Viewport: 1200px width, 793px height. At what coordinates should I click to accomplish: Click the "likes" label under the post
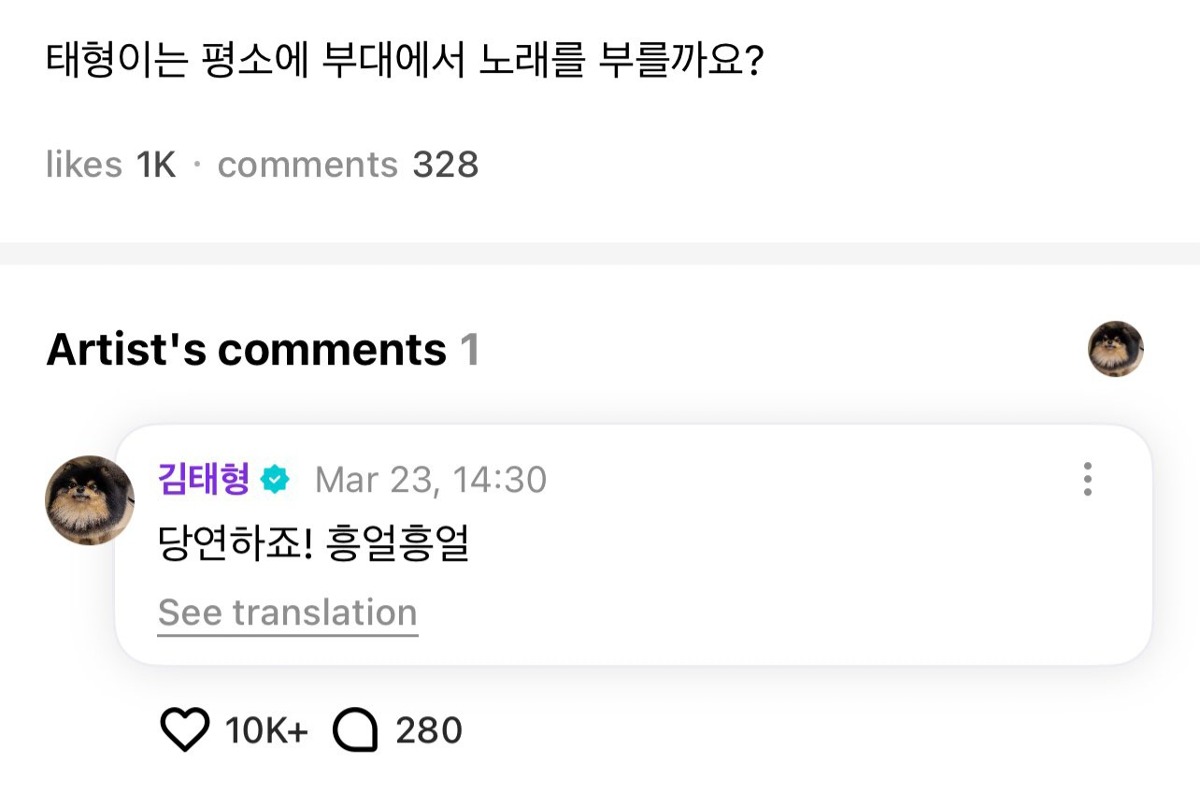pyautogui.click(x=84, y=165)
